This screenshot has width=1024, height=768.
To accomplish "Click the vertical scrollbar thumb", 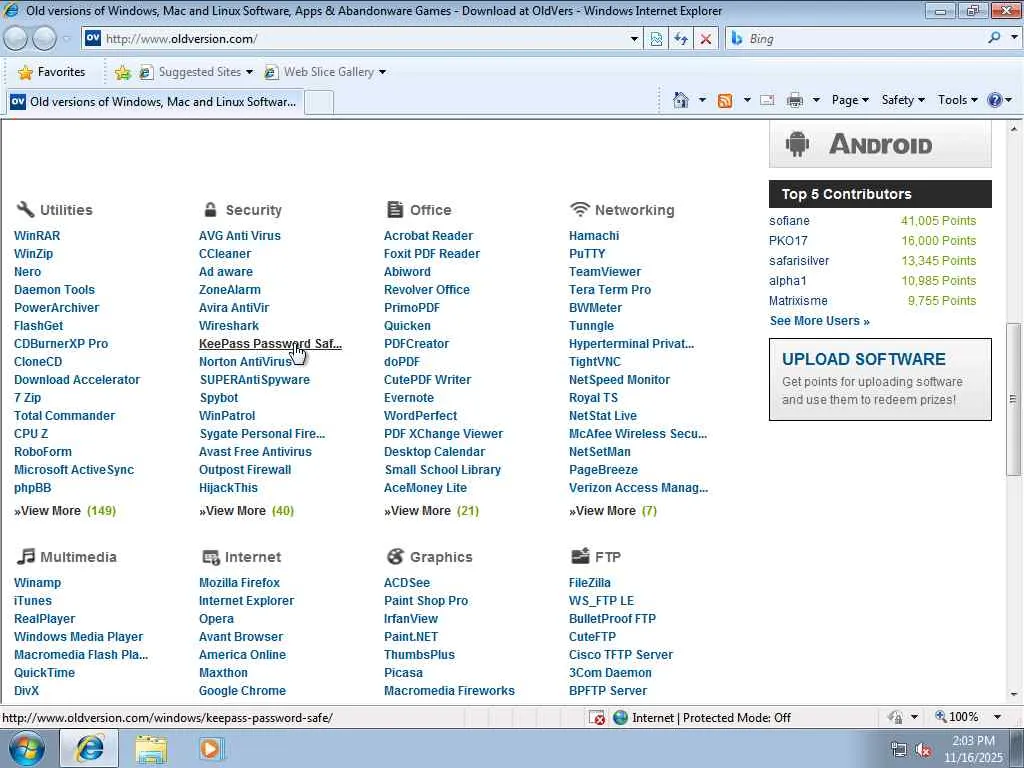I will [1013, 399].
